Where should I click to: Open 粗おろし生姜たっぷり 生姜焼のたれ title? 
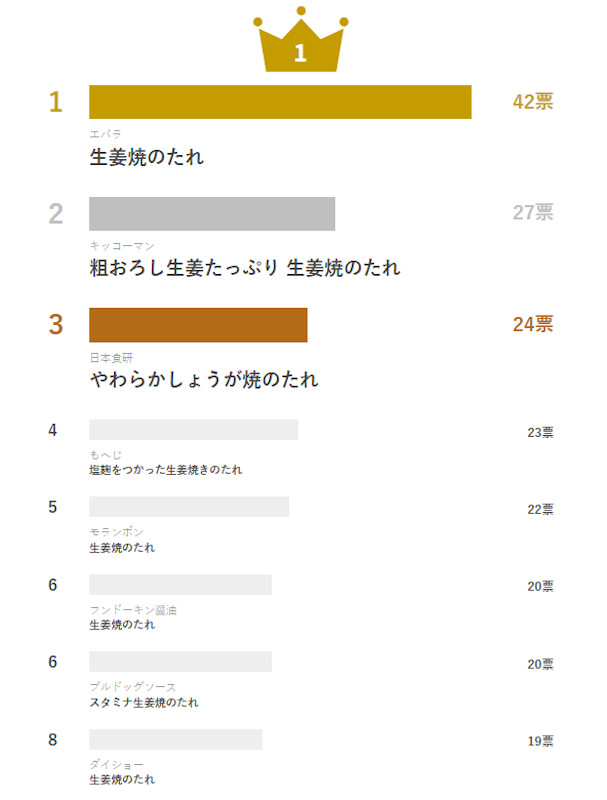245,268
